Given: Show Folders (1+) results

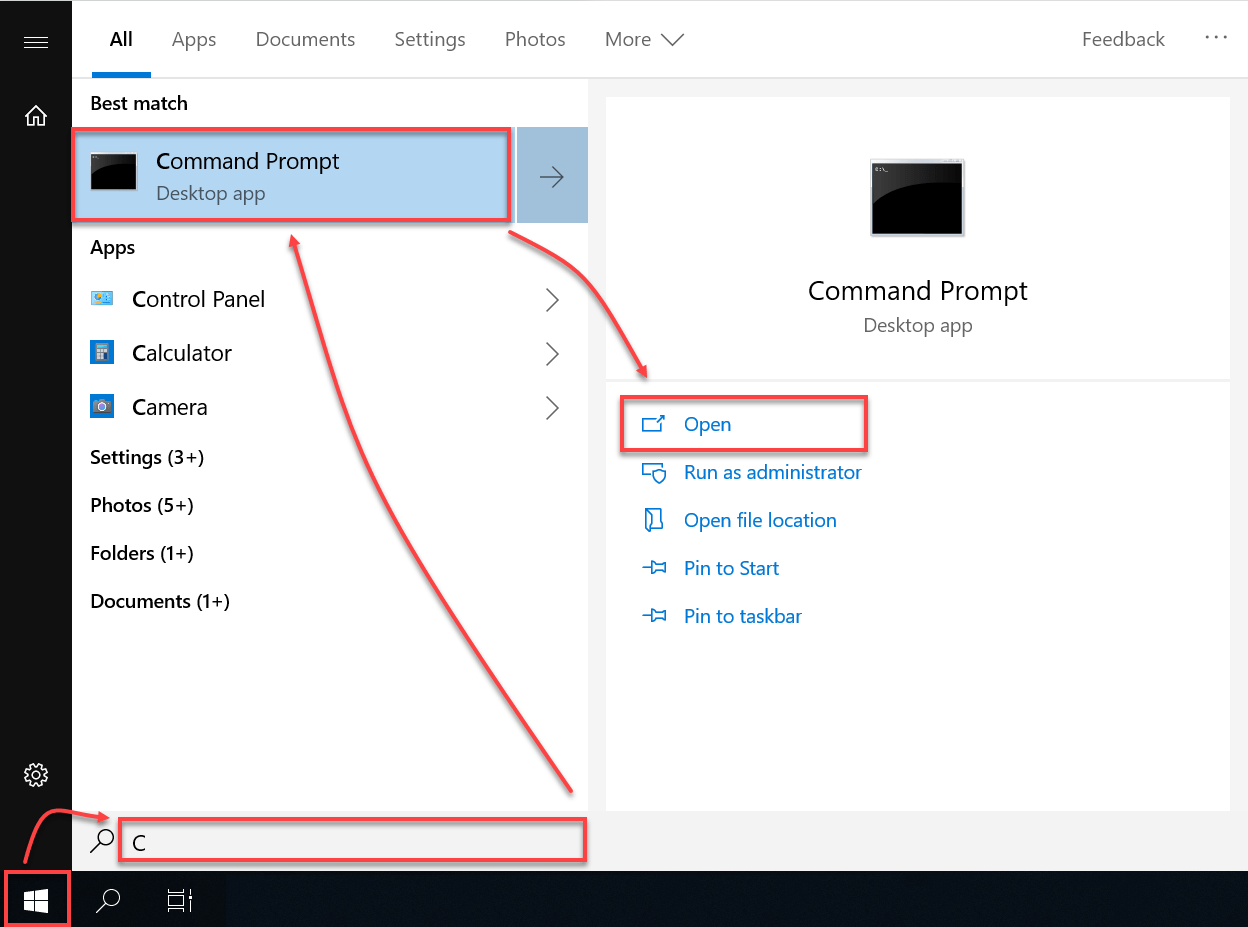Looking at the screenshot, I should coord(142,553).
